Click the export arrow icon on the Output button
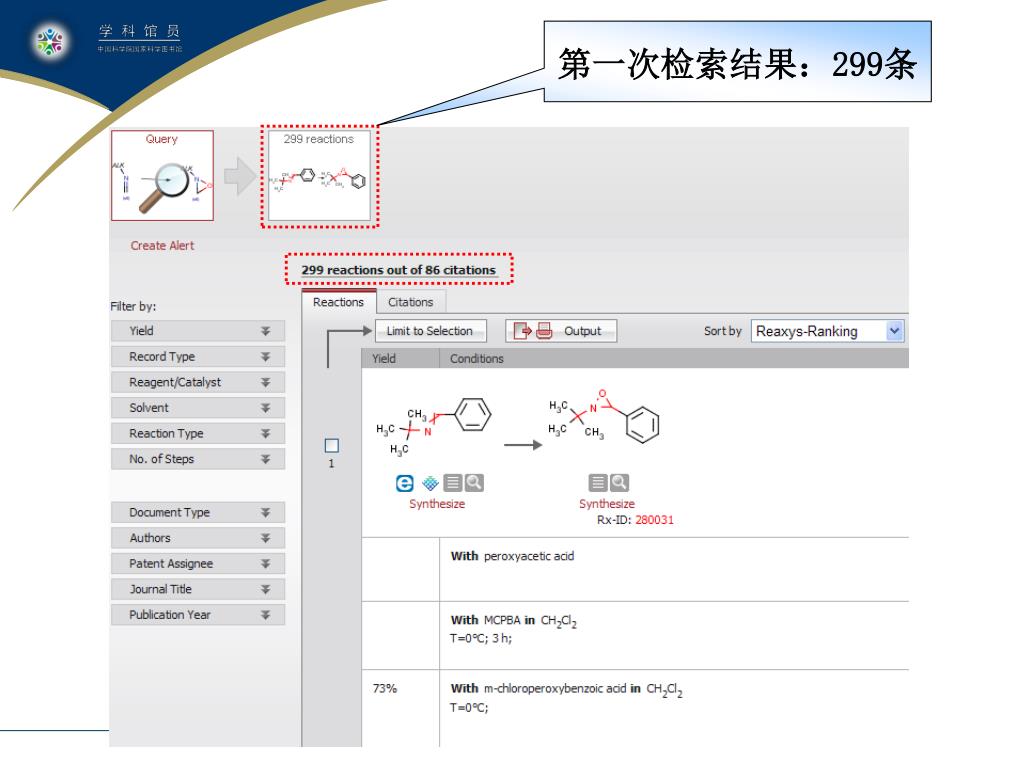This screenshot has width=1024, height=768. pyautogui.click(x=522, y=331)
